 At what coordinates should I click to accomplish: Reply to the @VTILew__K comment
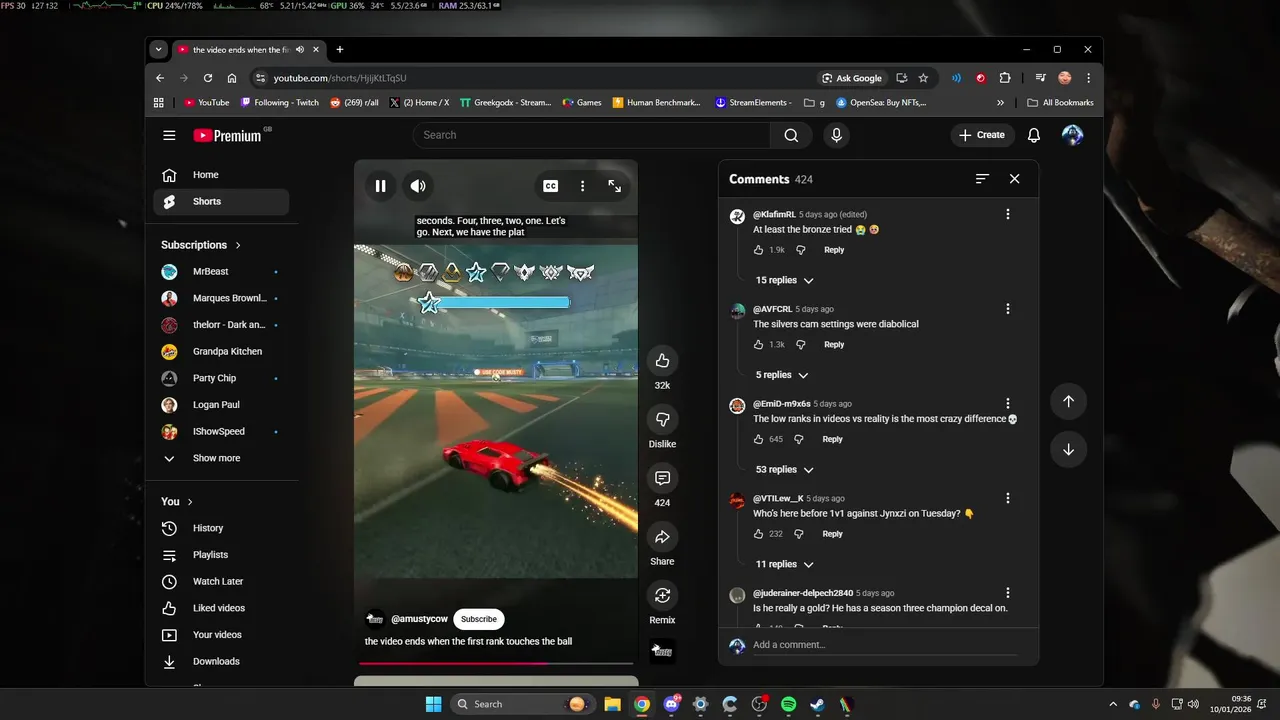tap(832, 534)
